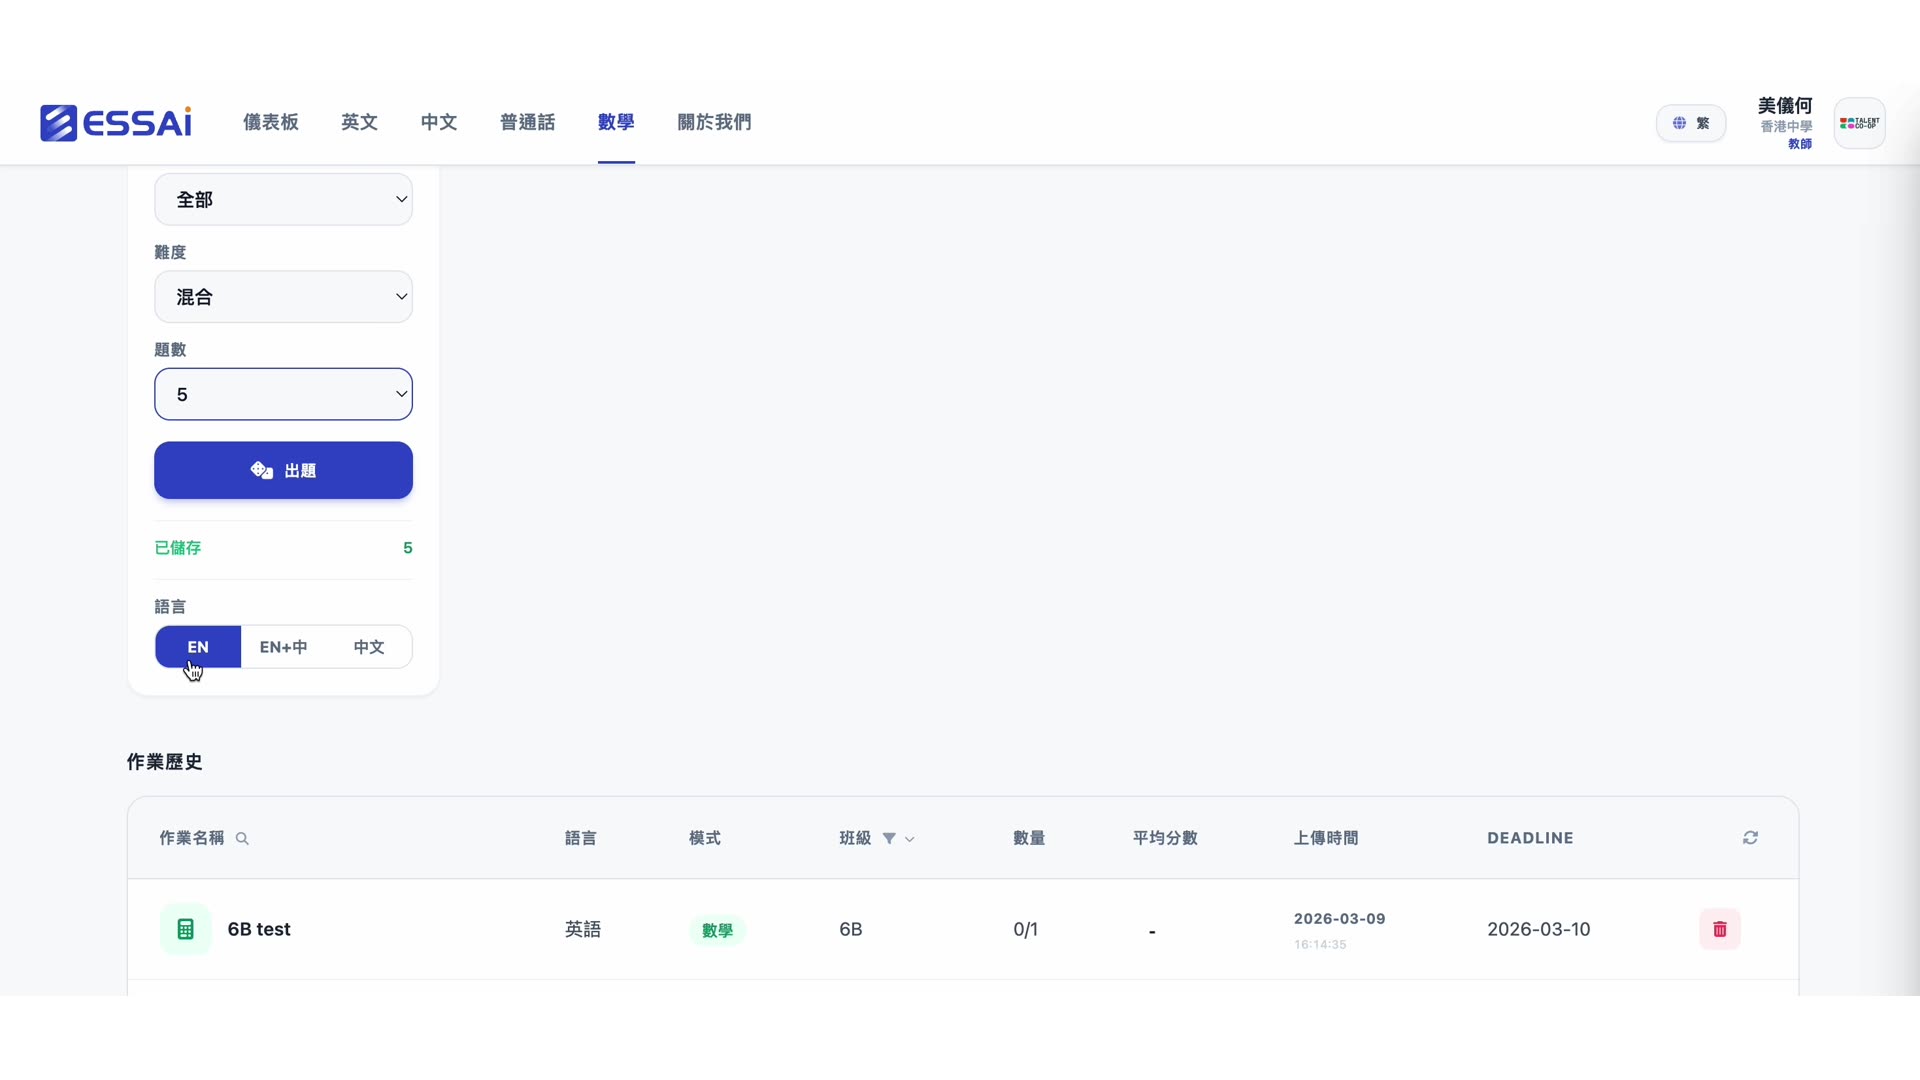Image resolution: width=1920 pixels, height=1080 pixels.
Task: Select the EN+中 language option
Action: pyautogui.click(x=283, y=647)
